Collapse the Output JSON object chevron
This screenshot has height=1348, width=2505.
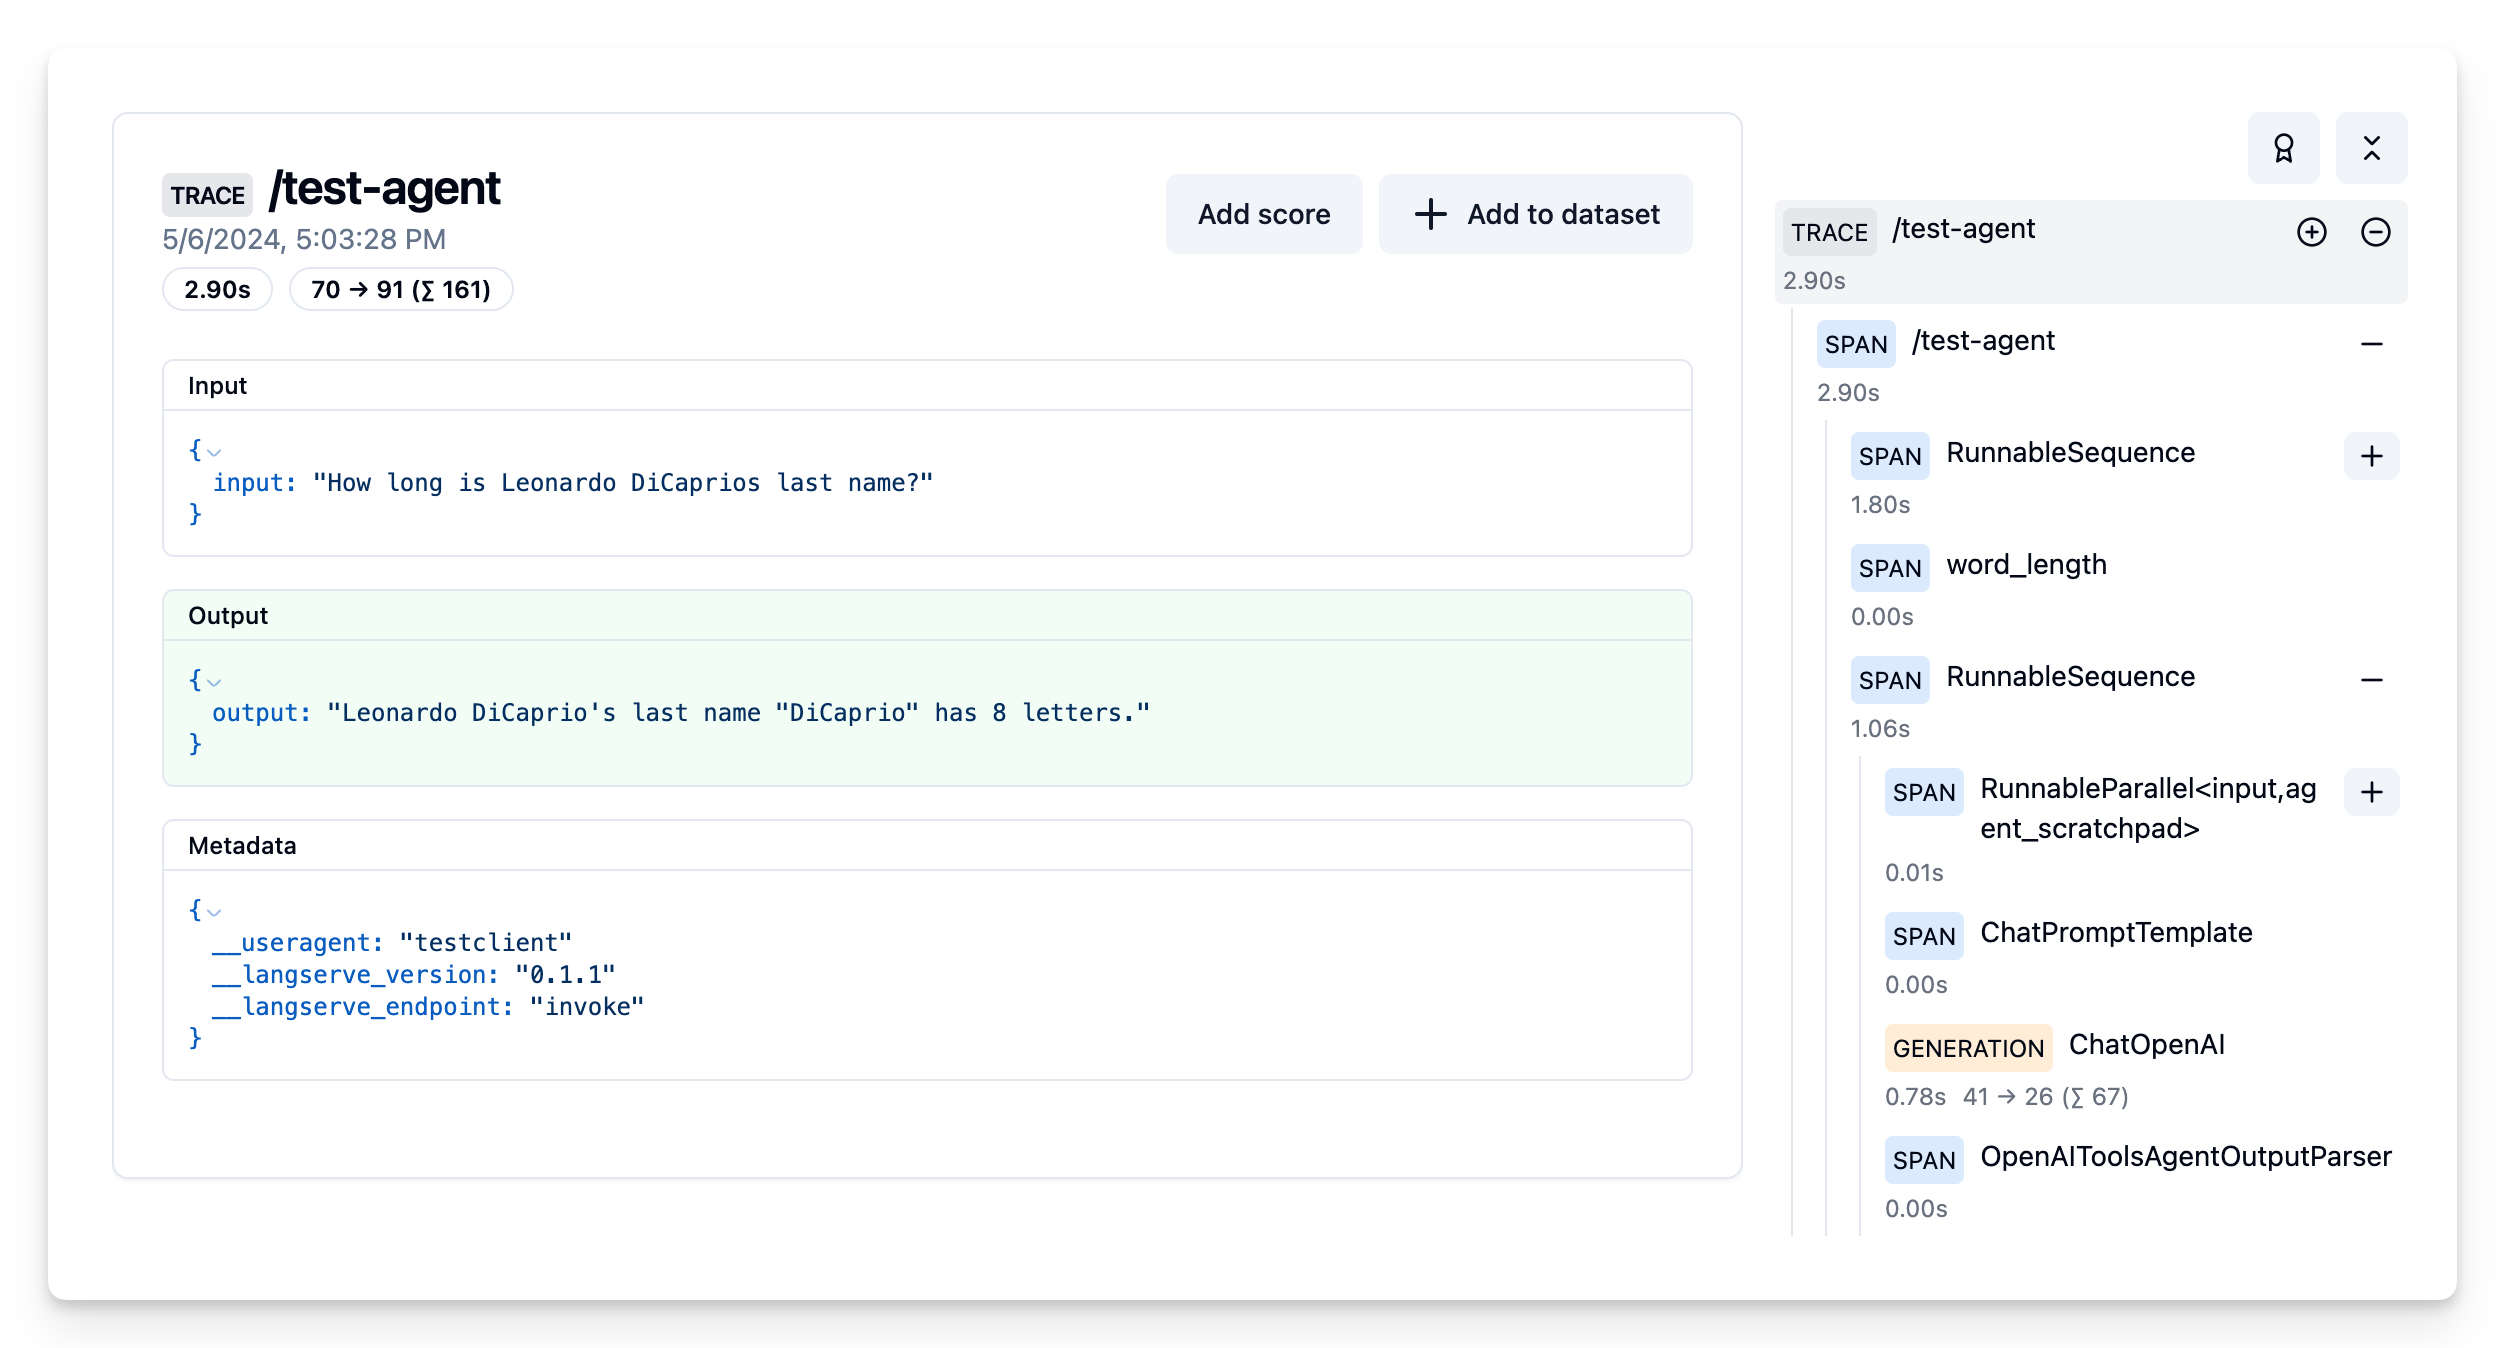[x=214, y=682]
